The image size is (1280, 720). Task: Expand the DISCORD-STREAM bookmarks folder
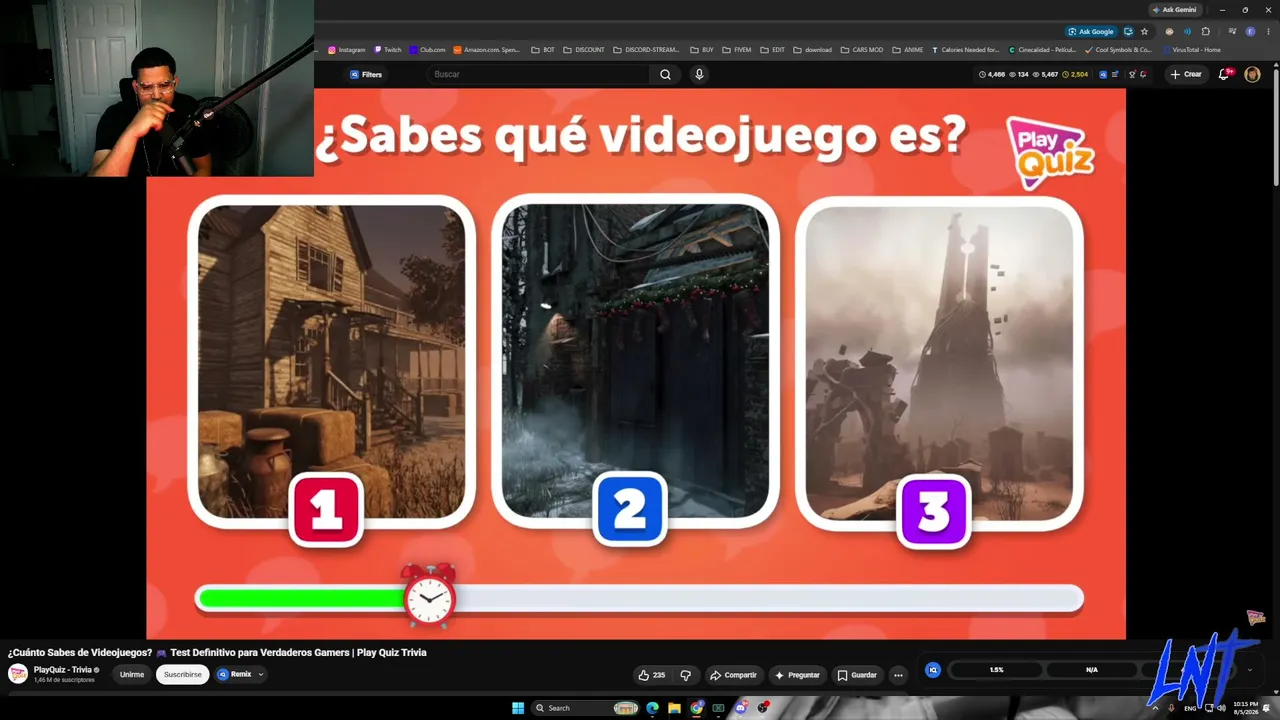(646, 50)
